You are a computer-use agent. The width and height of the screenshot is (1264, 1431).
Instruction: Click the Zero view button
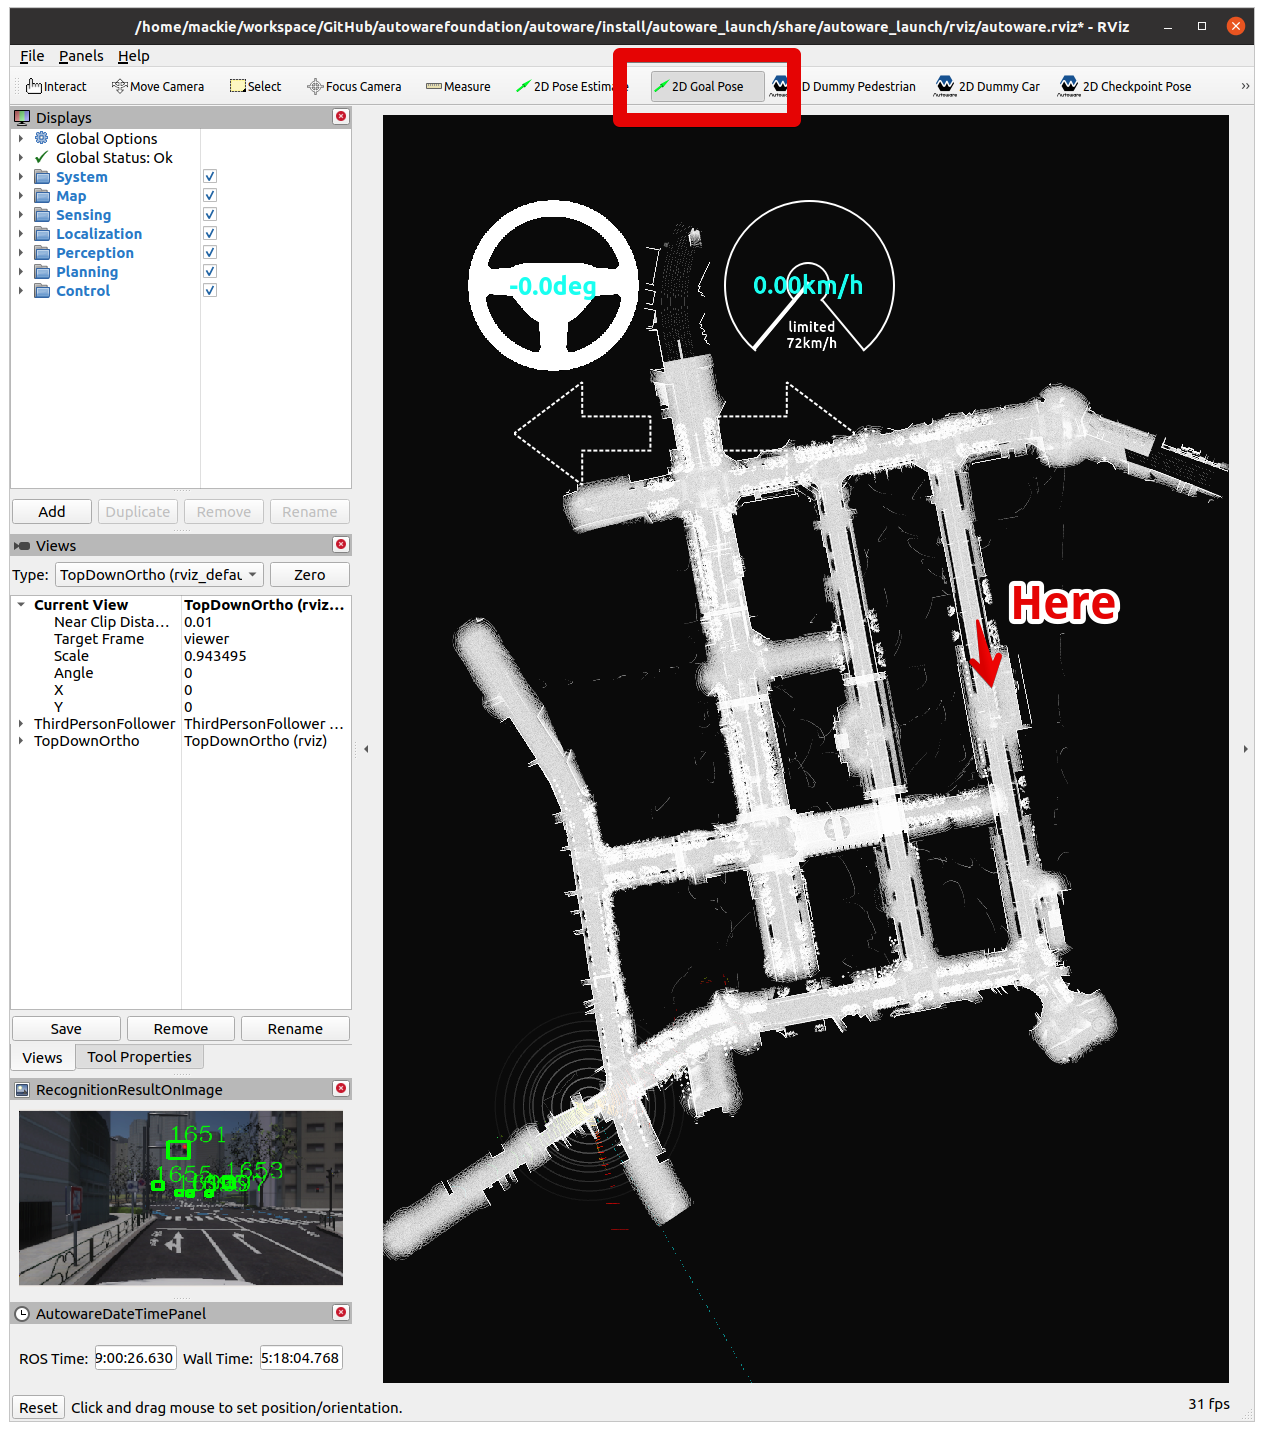(310, 575)
